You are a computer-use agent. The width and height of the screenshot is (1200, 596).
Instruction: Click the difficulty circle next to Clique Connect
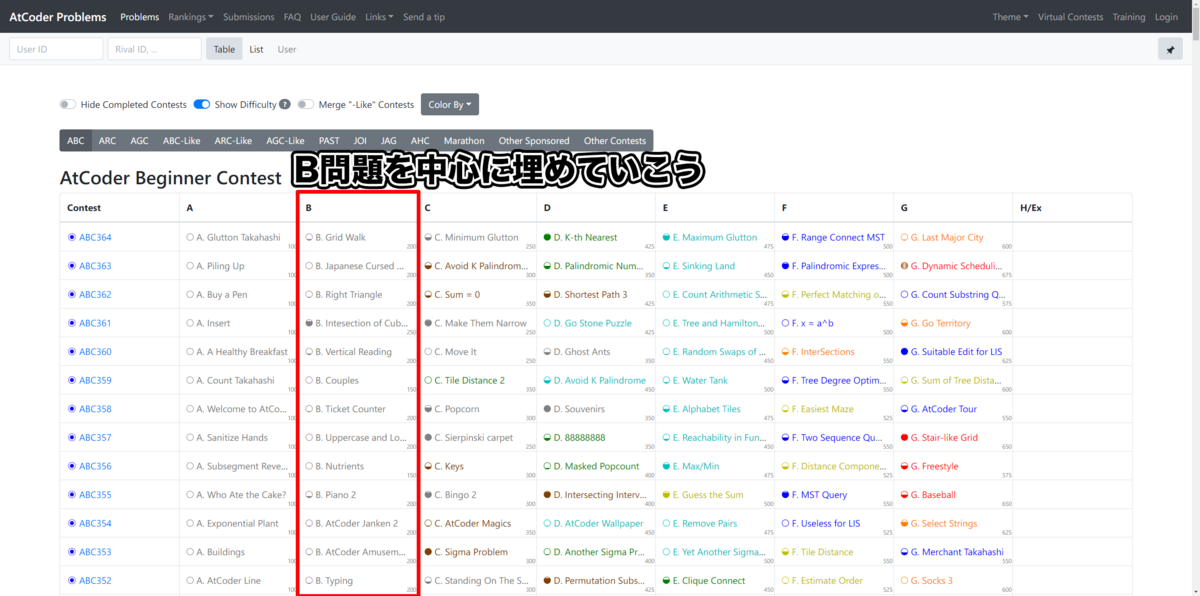click(666, 581)
